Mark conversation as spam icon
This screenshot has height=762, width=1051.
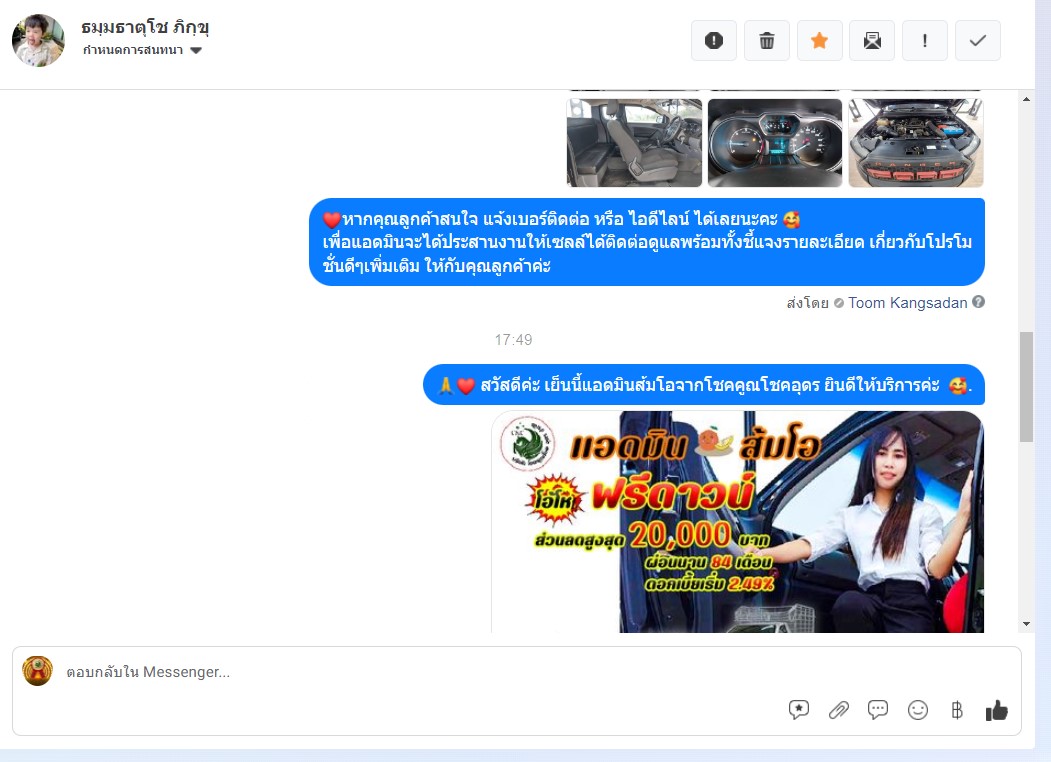tap(714, 41)
